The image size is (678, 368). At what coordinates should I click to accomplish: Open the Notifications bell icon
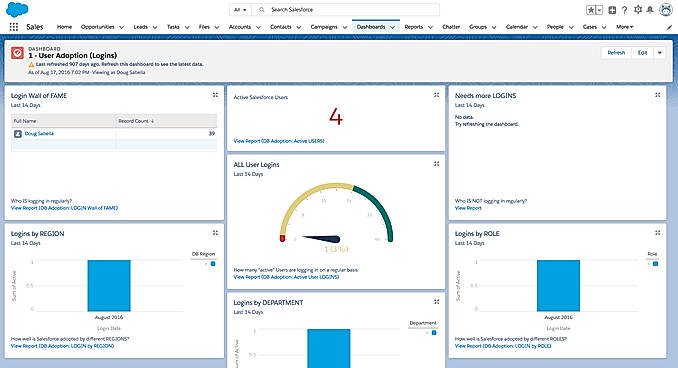(650, 10)
